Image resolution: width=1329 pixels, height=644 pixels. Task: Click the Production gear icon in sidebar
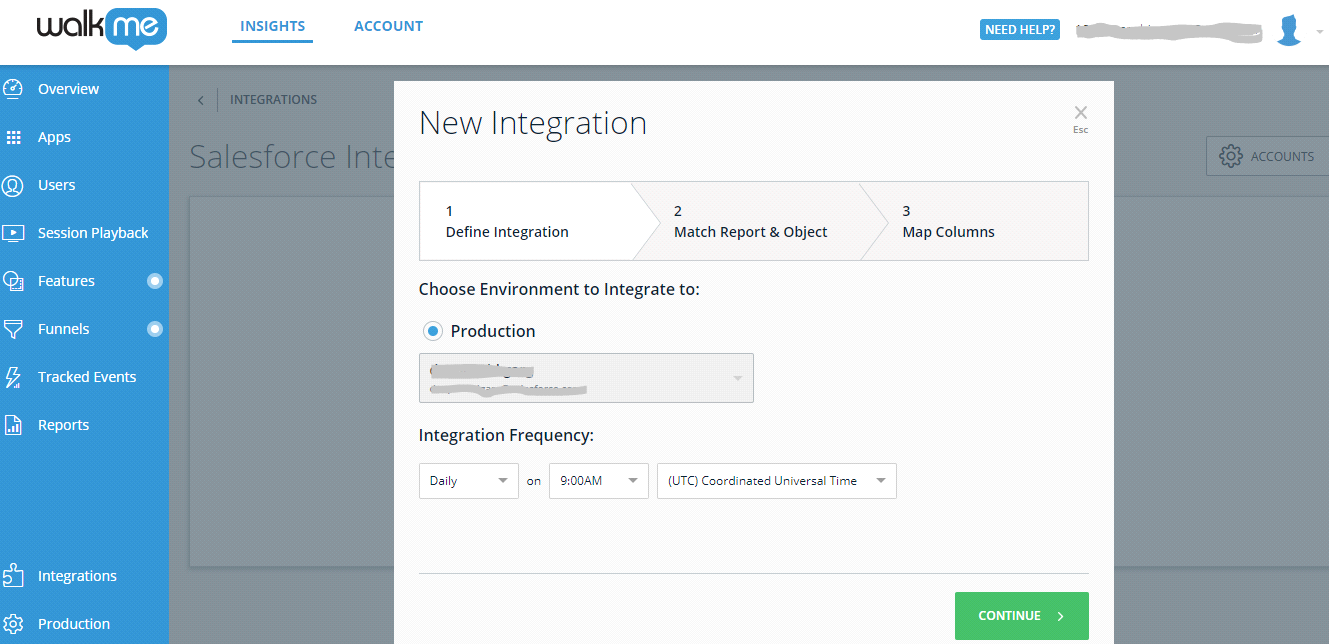pyautogui.click(x=13, y=624)
